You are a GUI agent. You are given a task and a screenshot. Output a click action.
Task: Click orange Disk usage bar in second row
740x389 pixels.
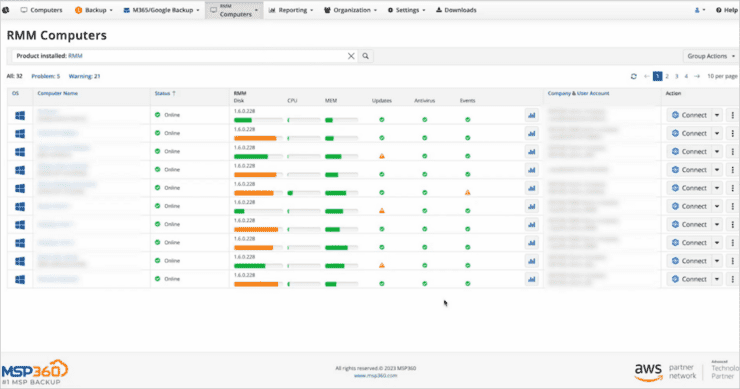(258, 138)
